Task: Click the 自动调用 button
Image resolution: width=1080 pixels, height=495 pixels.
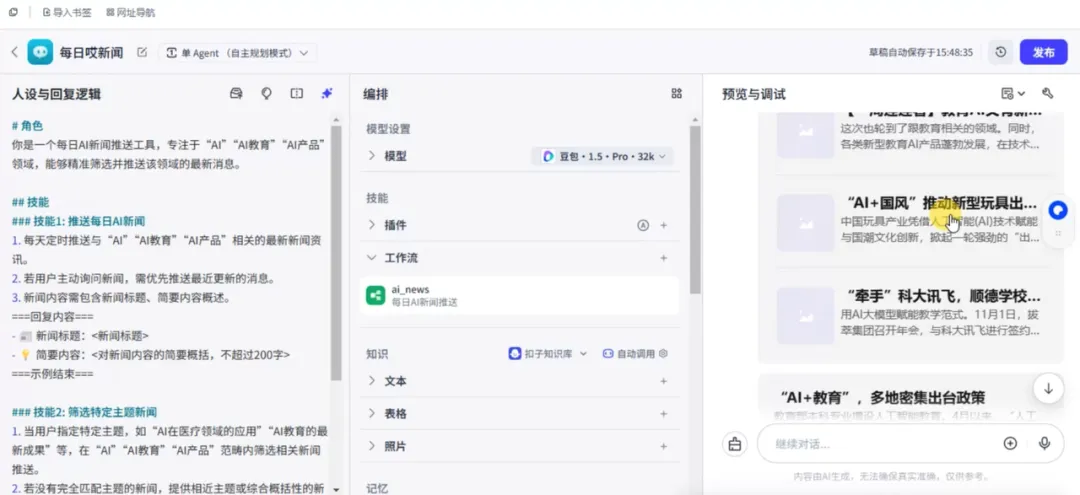Action: click(630, 354)
